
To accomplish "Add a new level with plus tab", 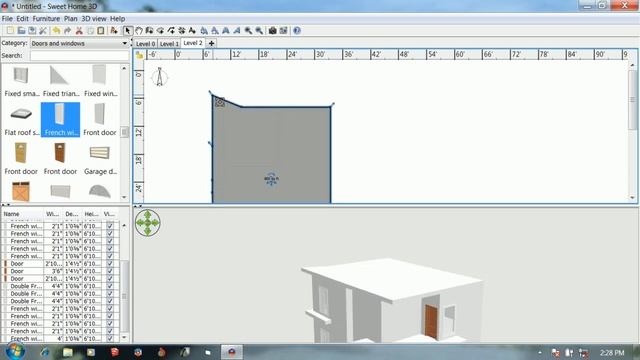I will [x=211, y=43].
